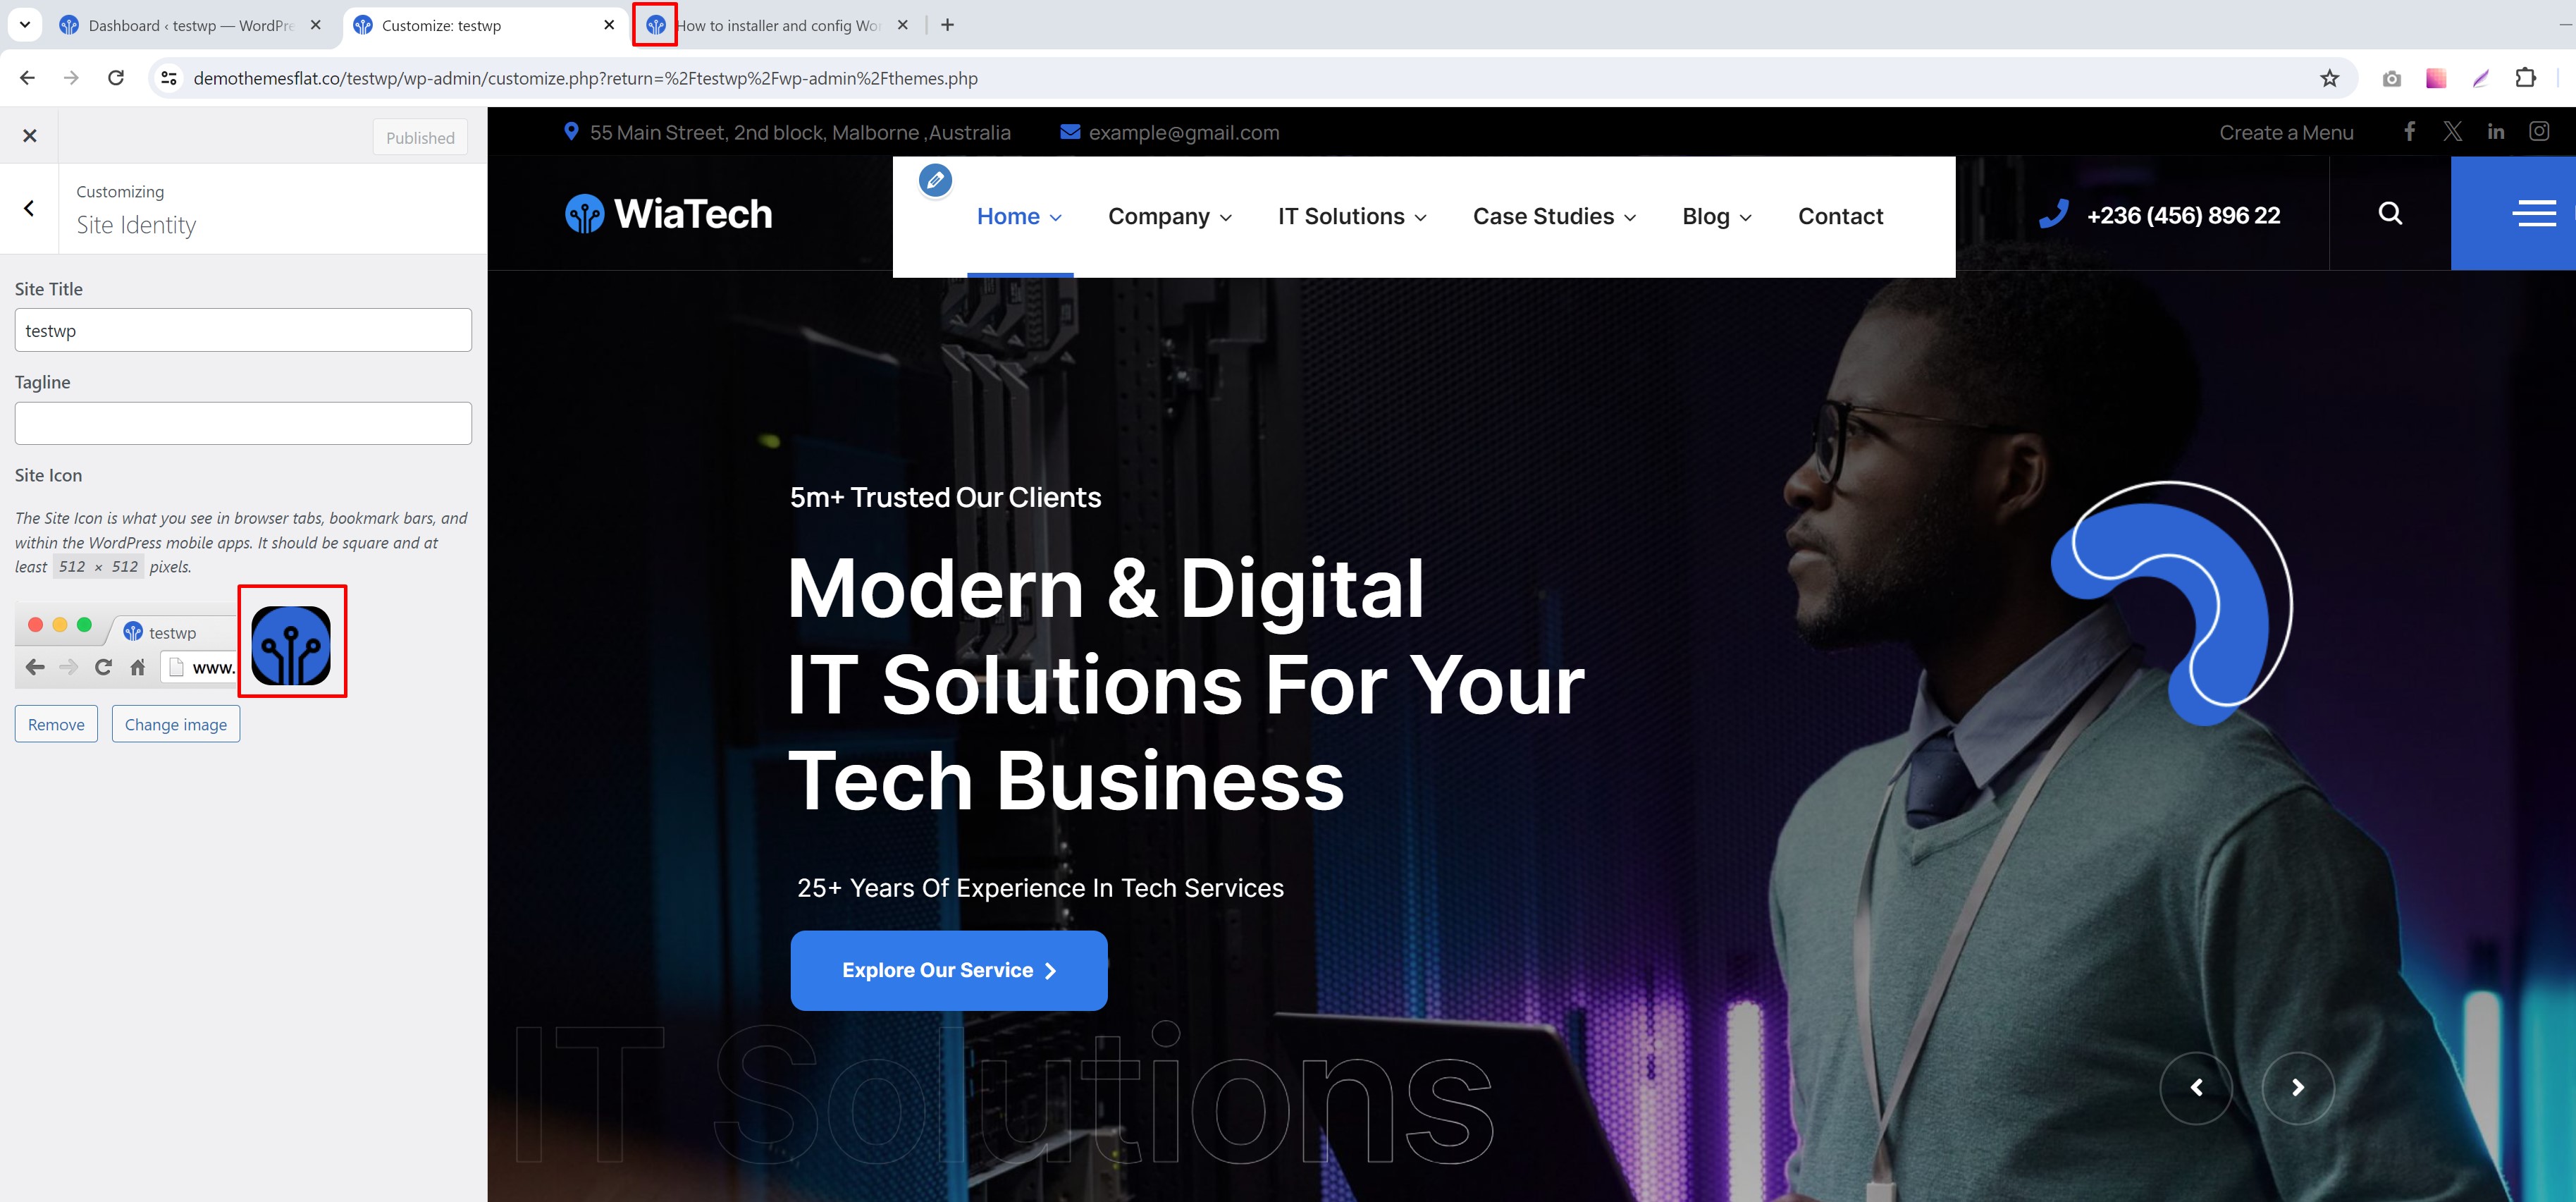
Task: Click the site icon preview thumbnail
Action: tap(291, 645)
